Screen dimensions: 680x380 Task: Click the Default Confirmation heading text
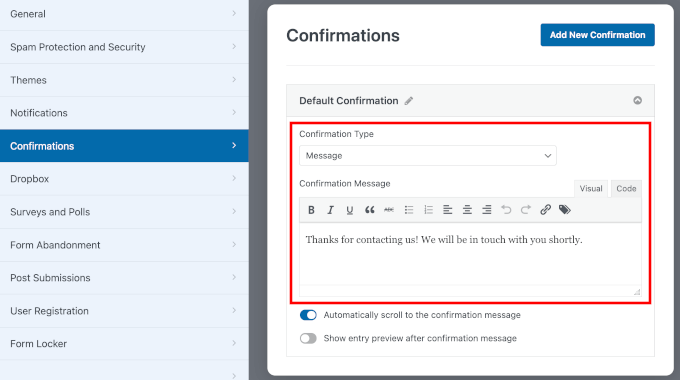pyautogui.click(x=349, y=101)
